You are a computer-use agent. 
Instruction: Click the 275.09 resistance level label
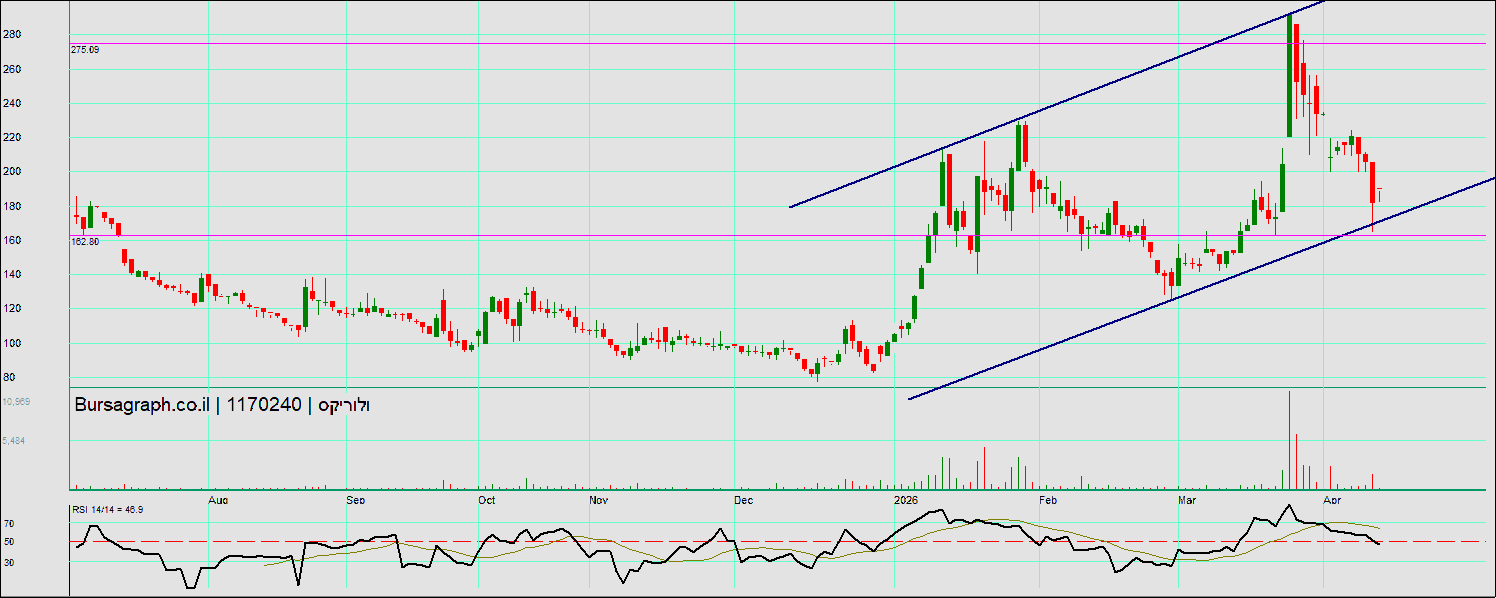click(x=85, y=49)
